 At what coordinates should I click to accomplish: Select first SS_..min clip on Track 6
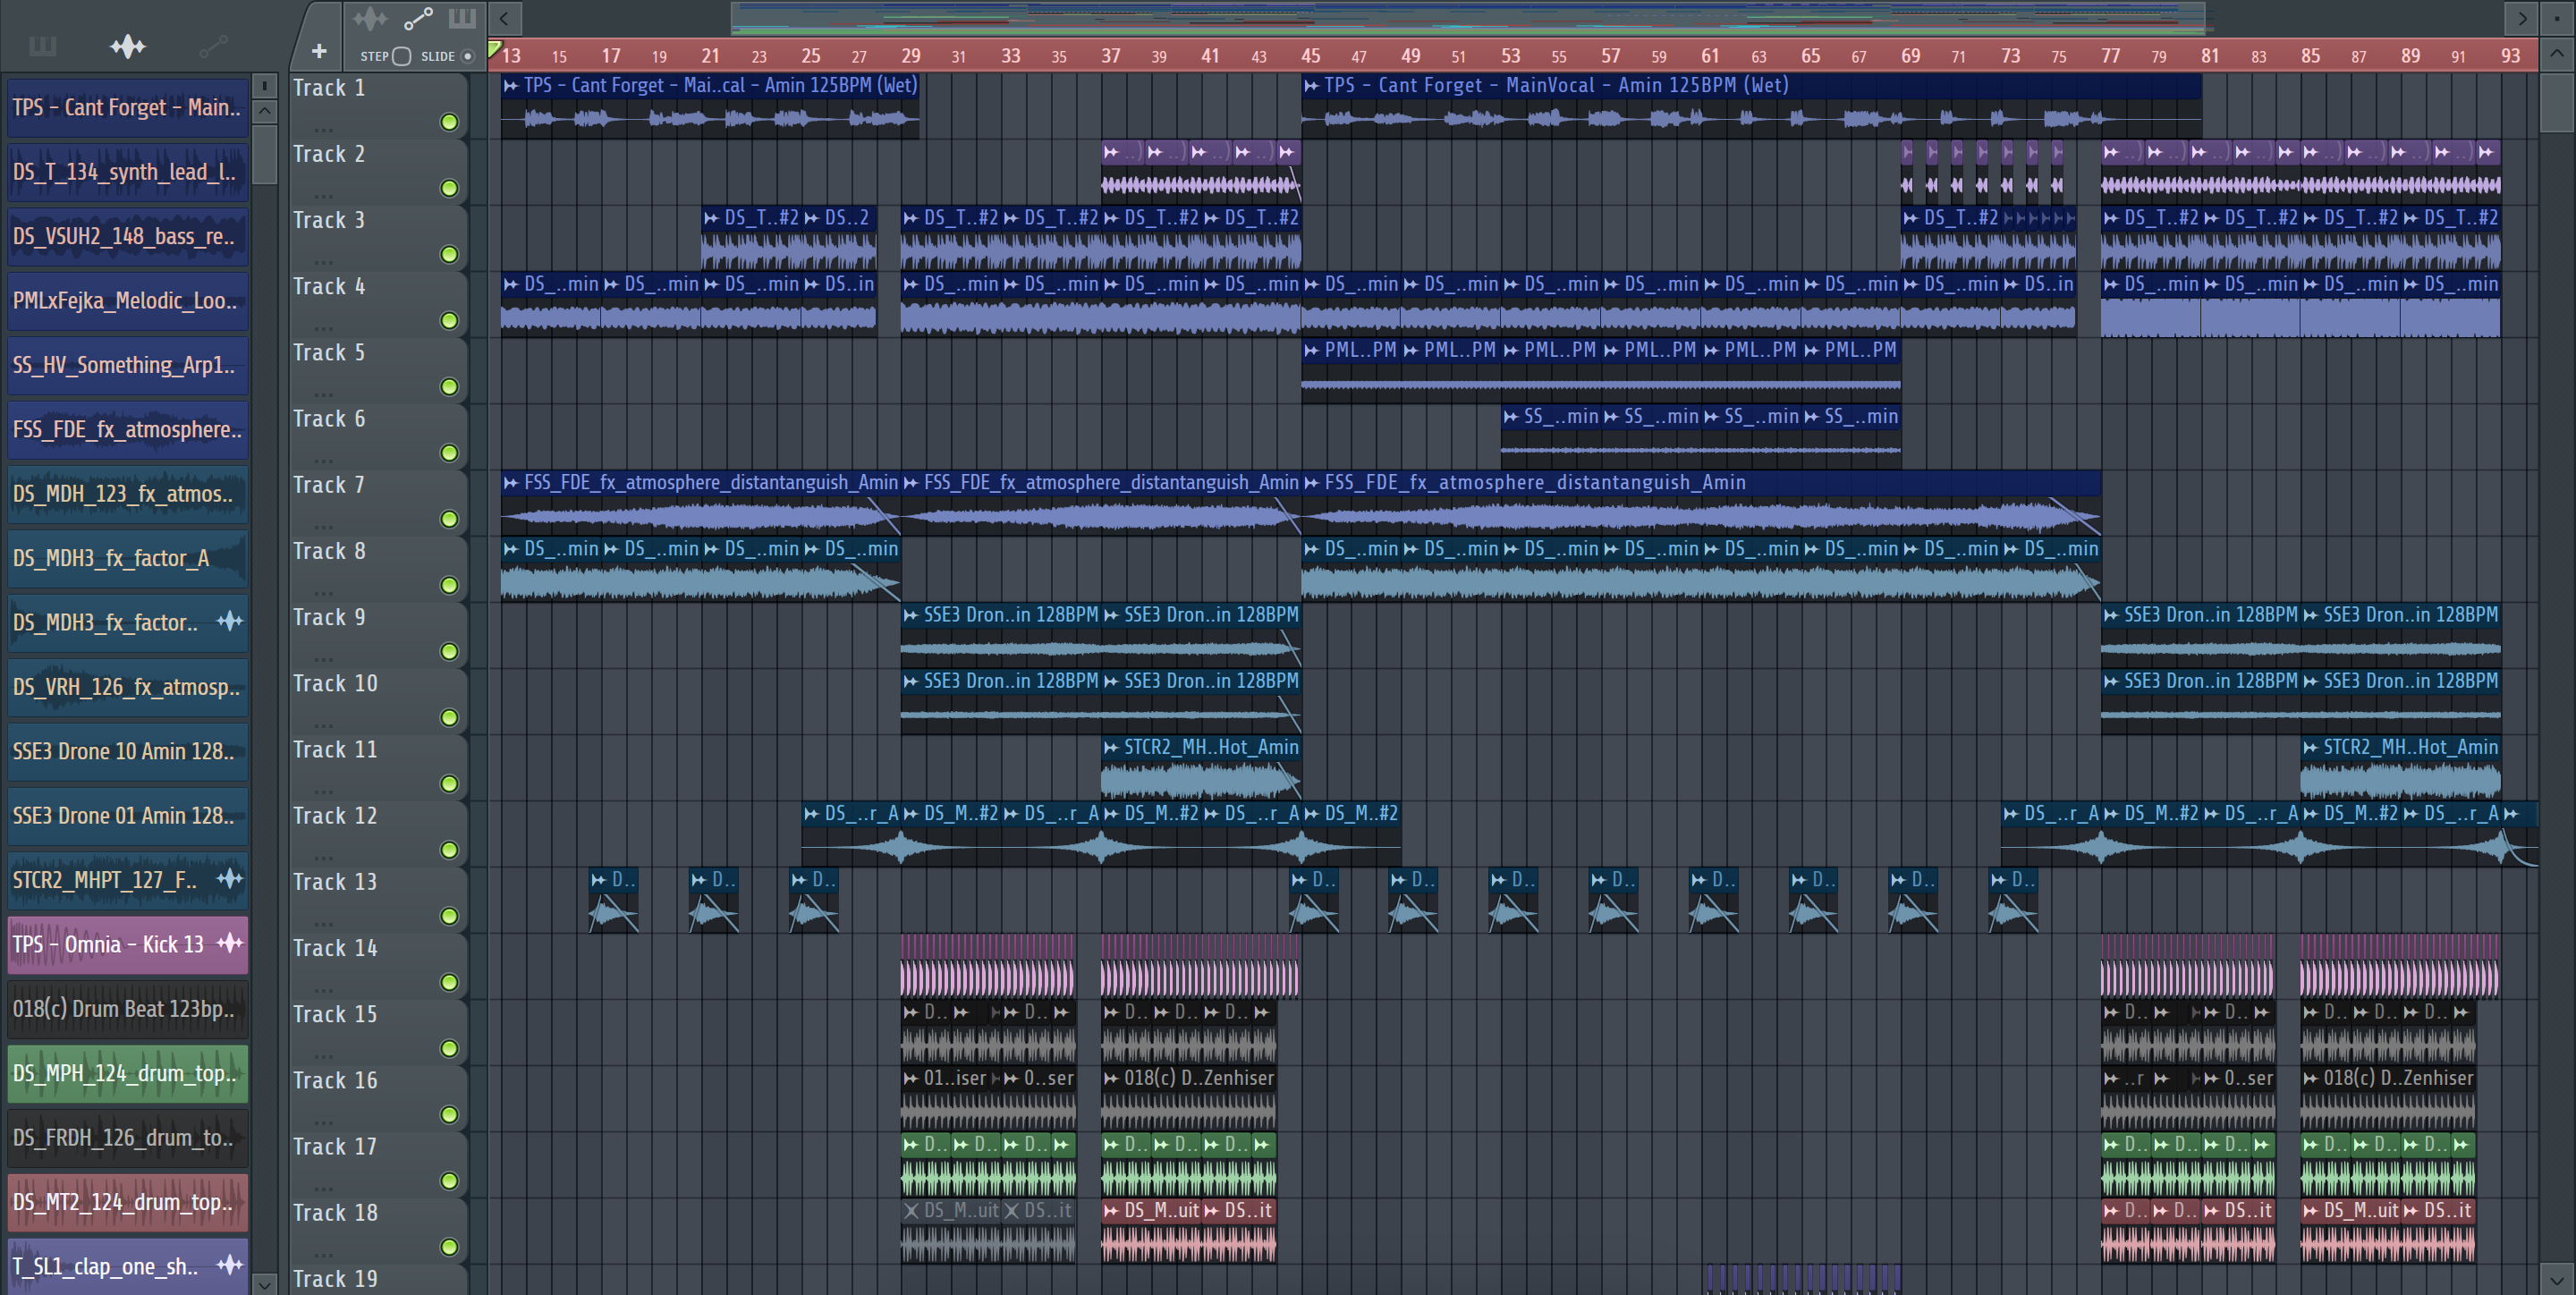(1551, 436)
